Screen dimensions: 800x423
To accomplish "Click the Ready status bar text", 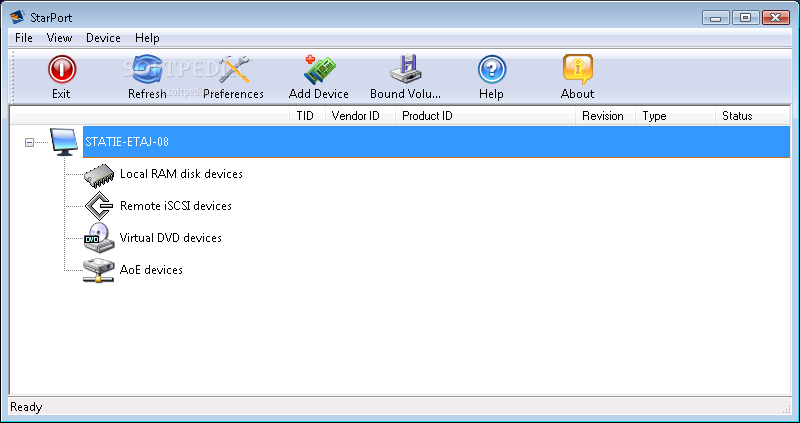I will [26, 407].
